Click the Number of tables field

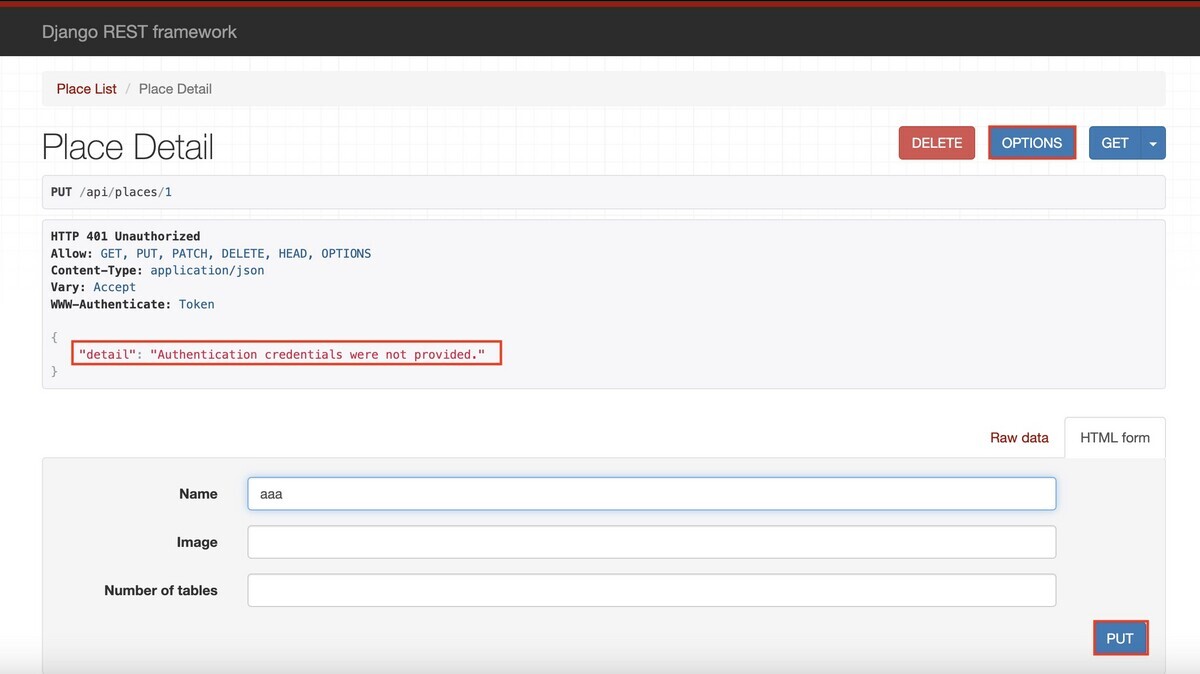[x=650, y=590]
